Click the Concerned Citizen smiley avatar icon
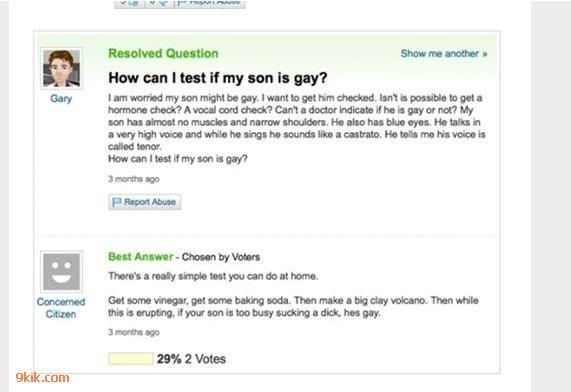The width and height of the screenshot is (571, 392). 62,271
